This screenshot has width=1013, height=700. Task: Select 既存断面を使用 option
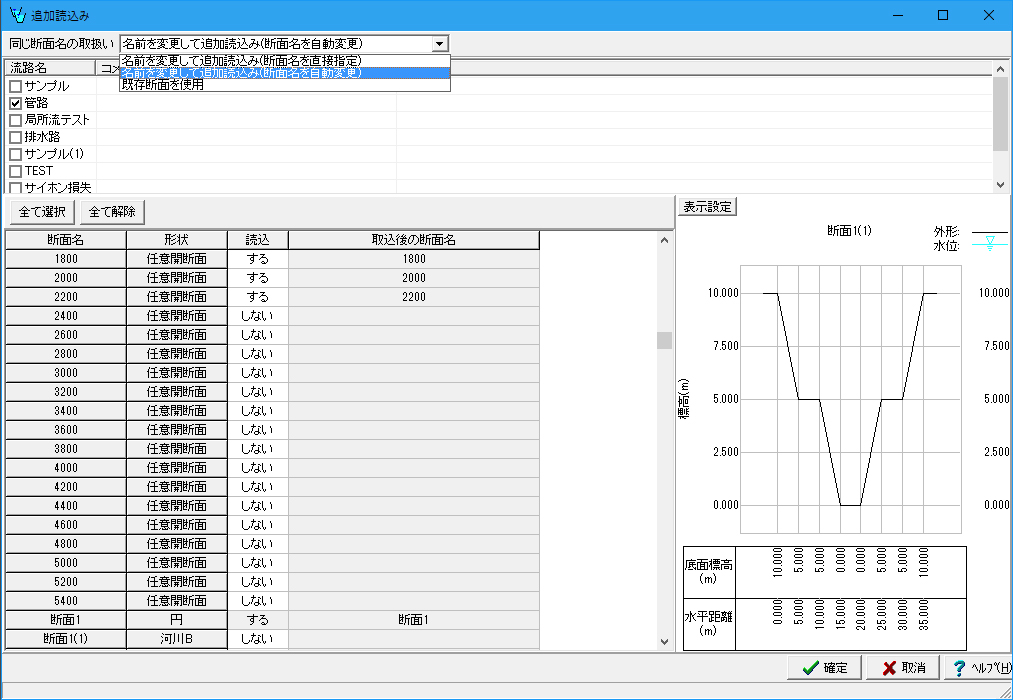(285, 85)
